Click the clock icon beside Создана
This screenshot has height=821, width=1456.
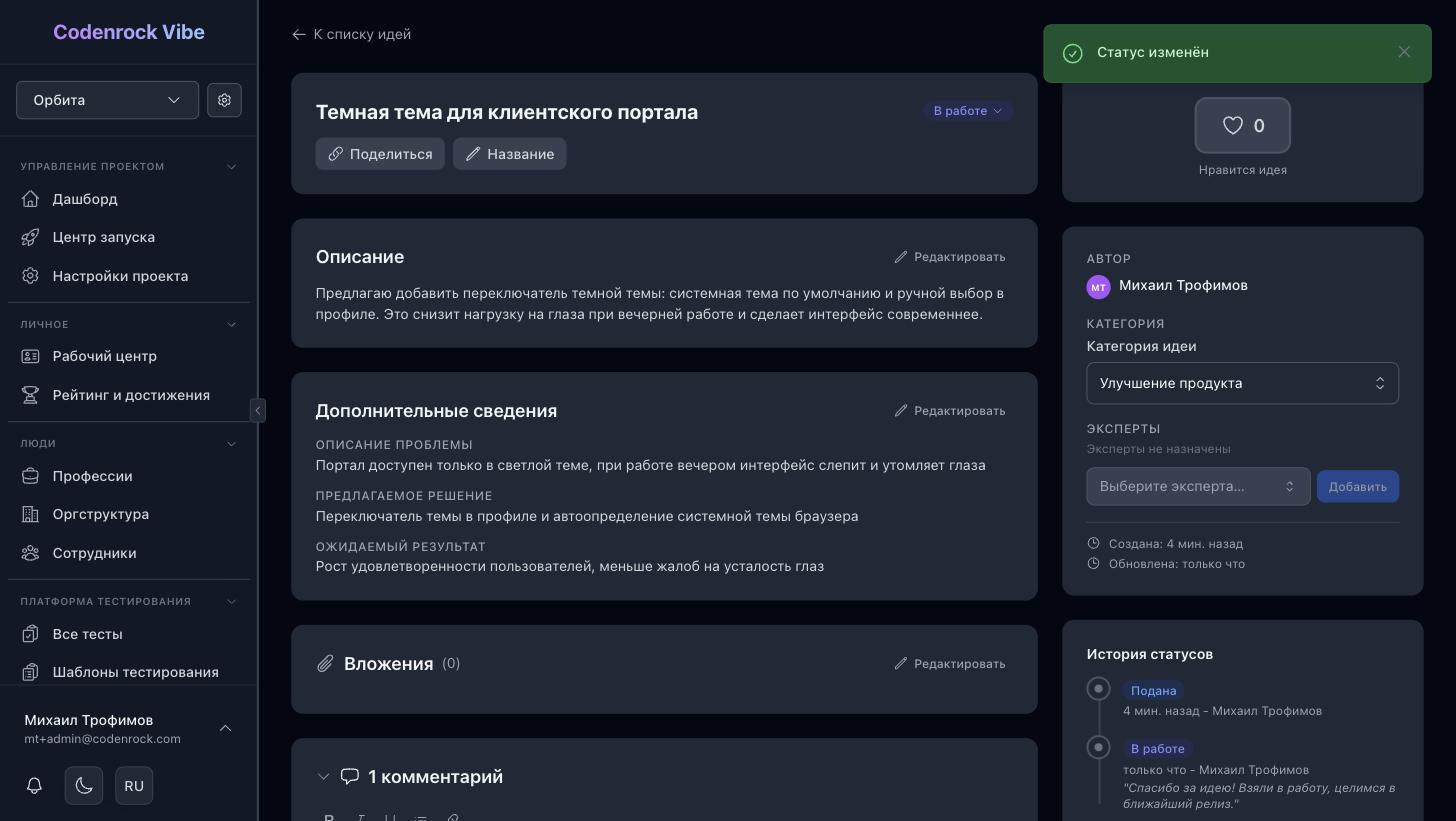pyautogui.click(x=1093, y=544)
